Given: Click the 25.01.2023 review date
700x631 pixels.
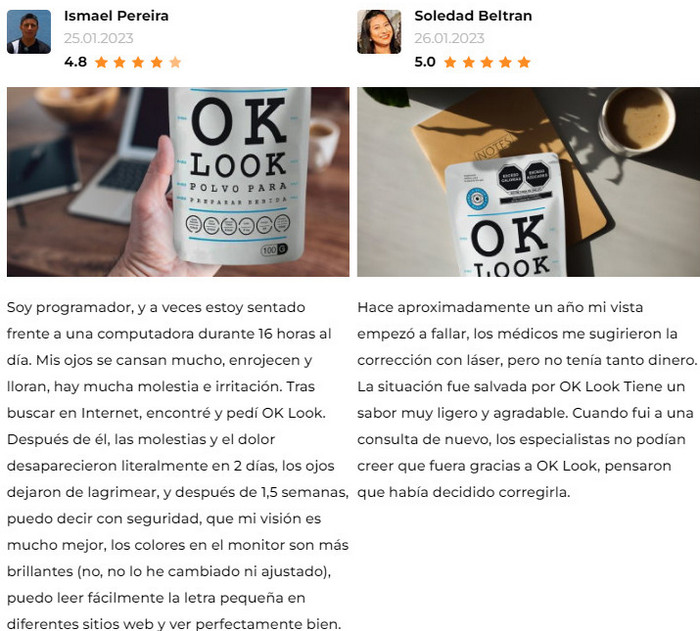Looking at the screenshot, I should 99,38.
